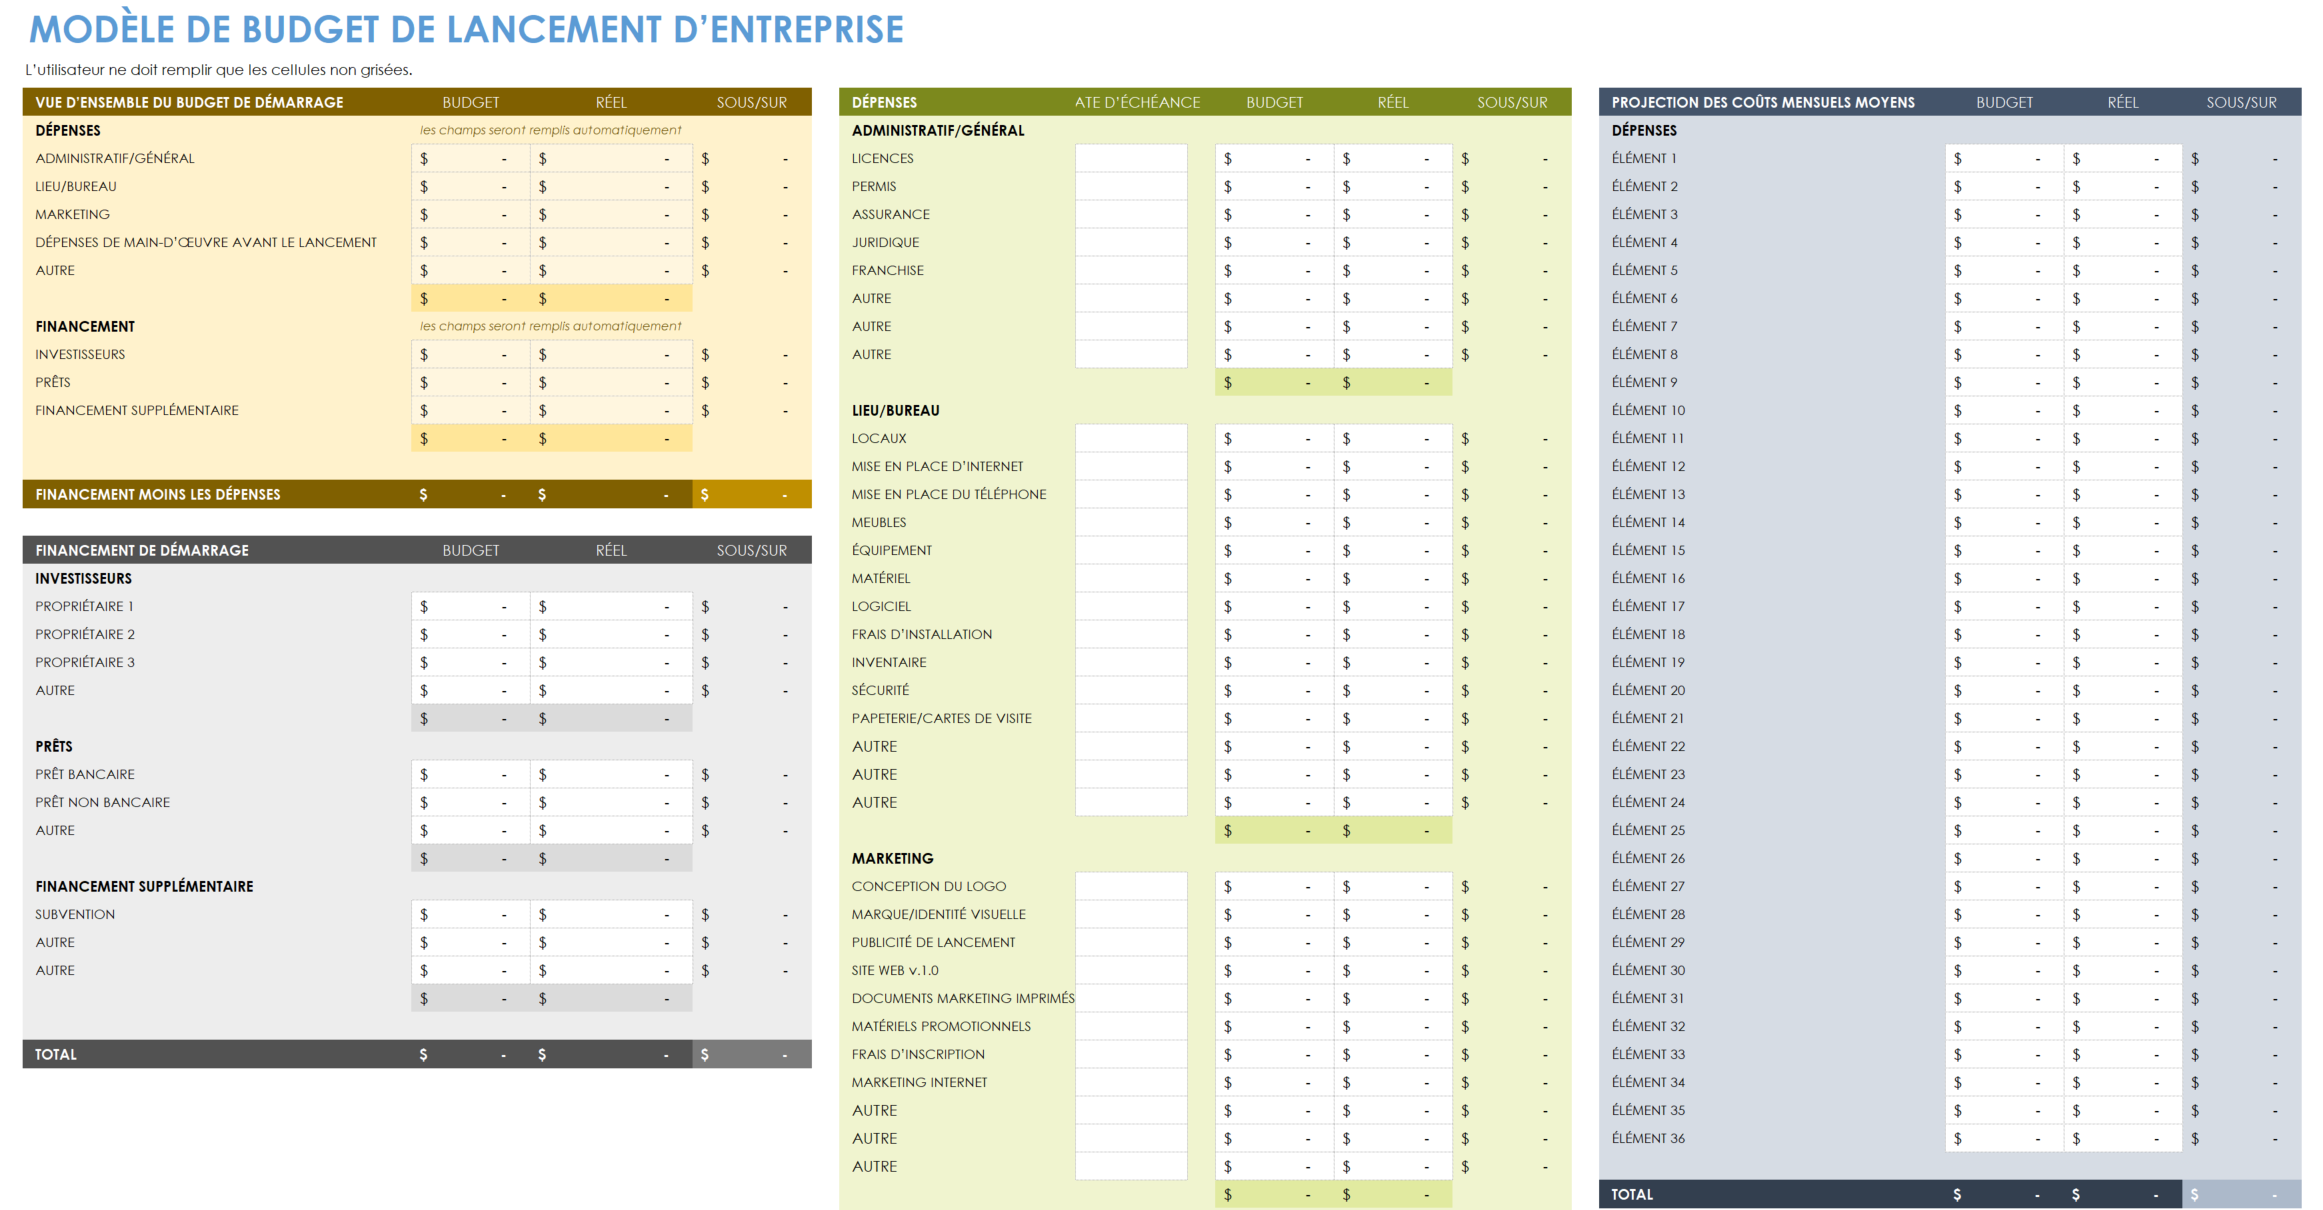This screenshot has width=2323, height=1210.
Task: Select the 'PRÊT NON BANCAIRE' label
Action: point(103,802)
